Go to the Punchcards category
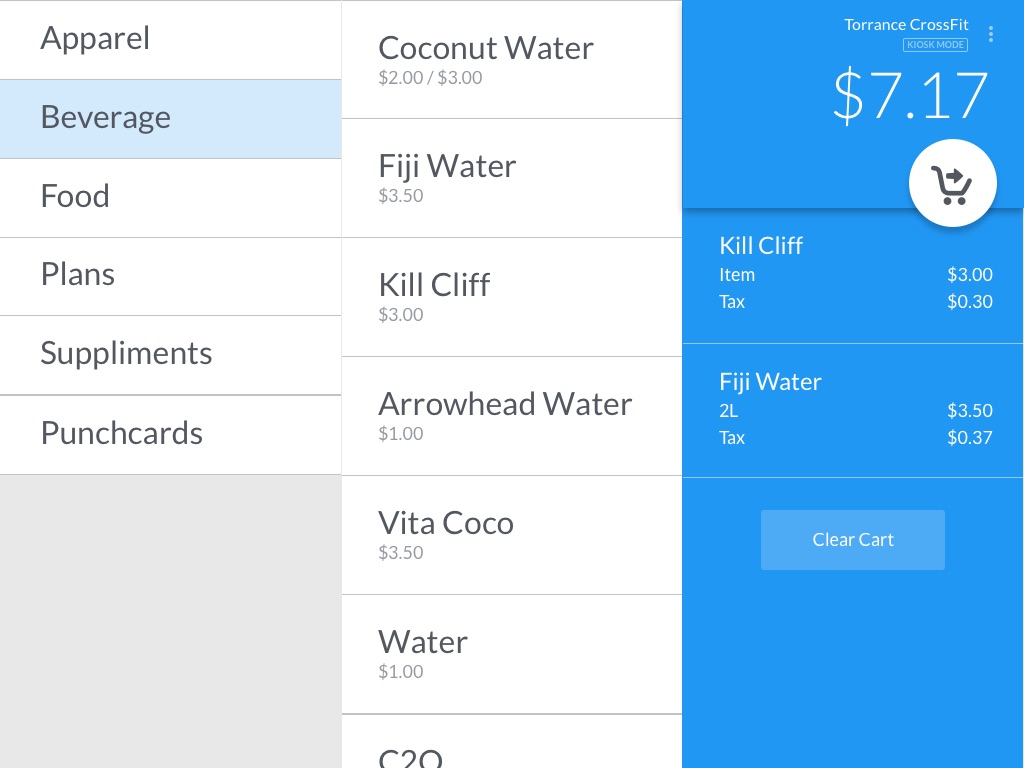This screenshot has width=1024, height=768. pos(170,434)
